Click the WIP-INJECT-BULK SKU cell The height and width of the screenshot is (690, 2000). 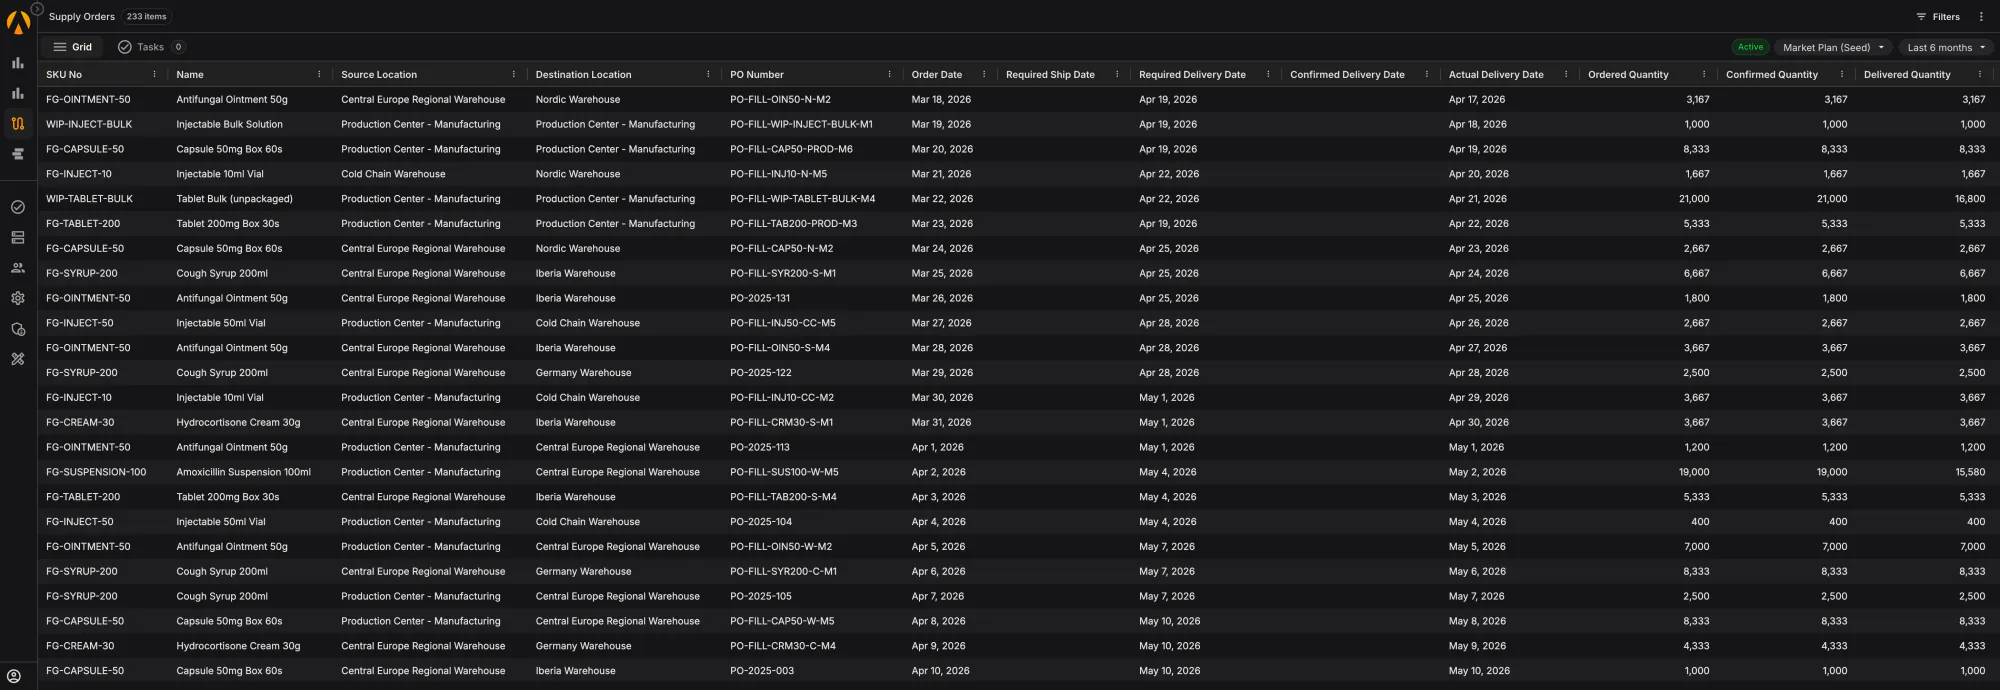(89, 124)
